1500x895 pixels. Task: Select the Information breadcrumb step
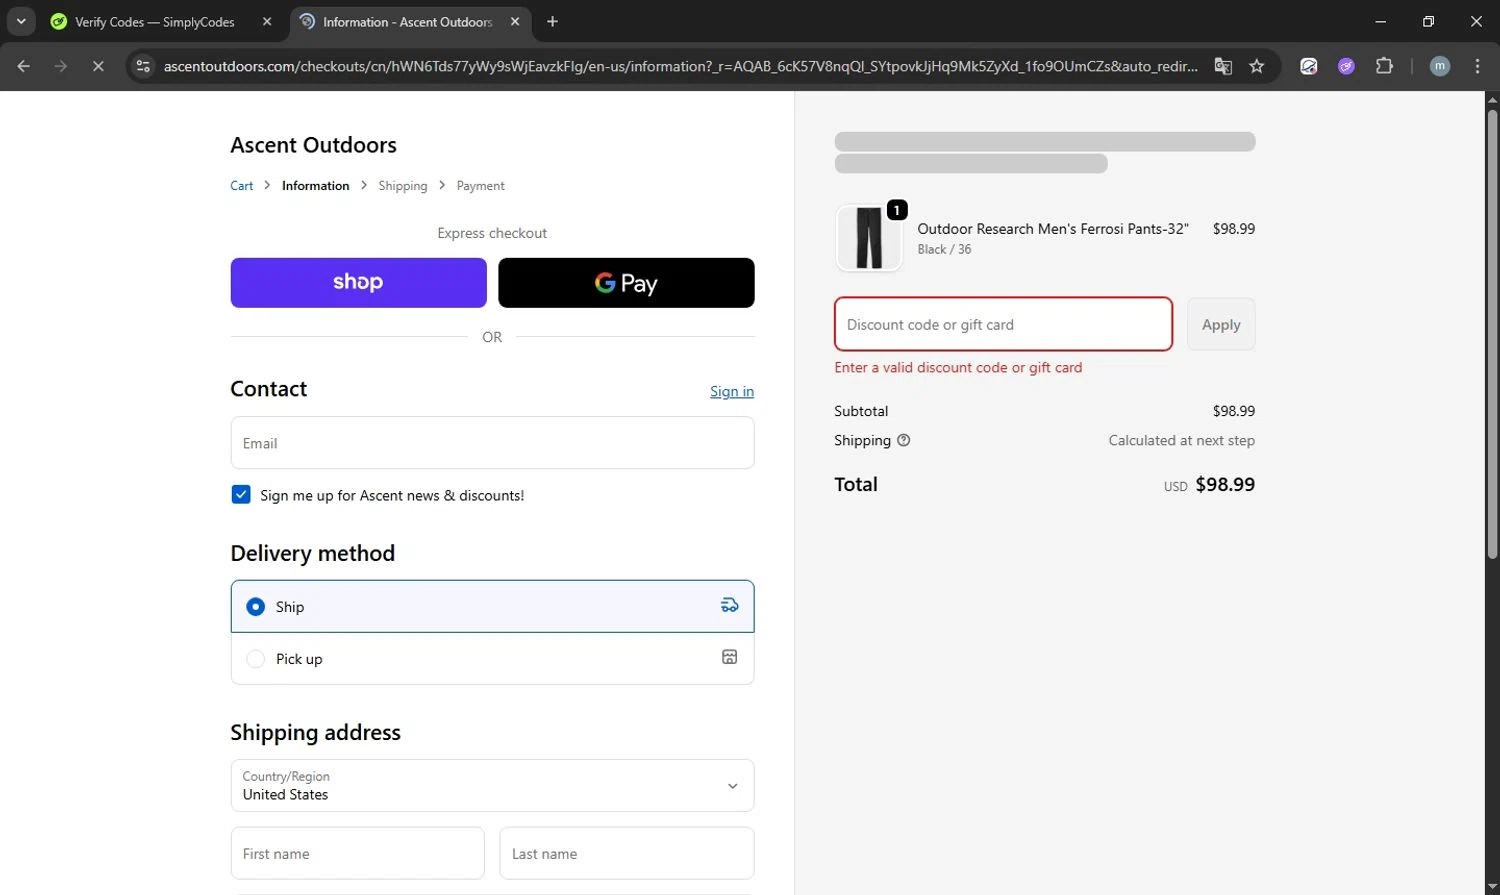click(x=315, y=186)
